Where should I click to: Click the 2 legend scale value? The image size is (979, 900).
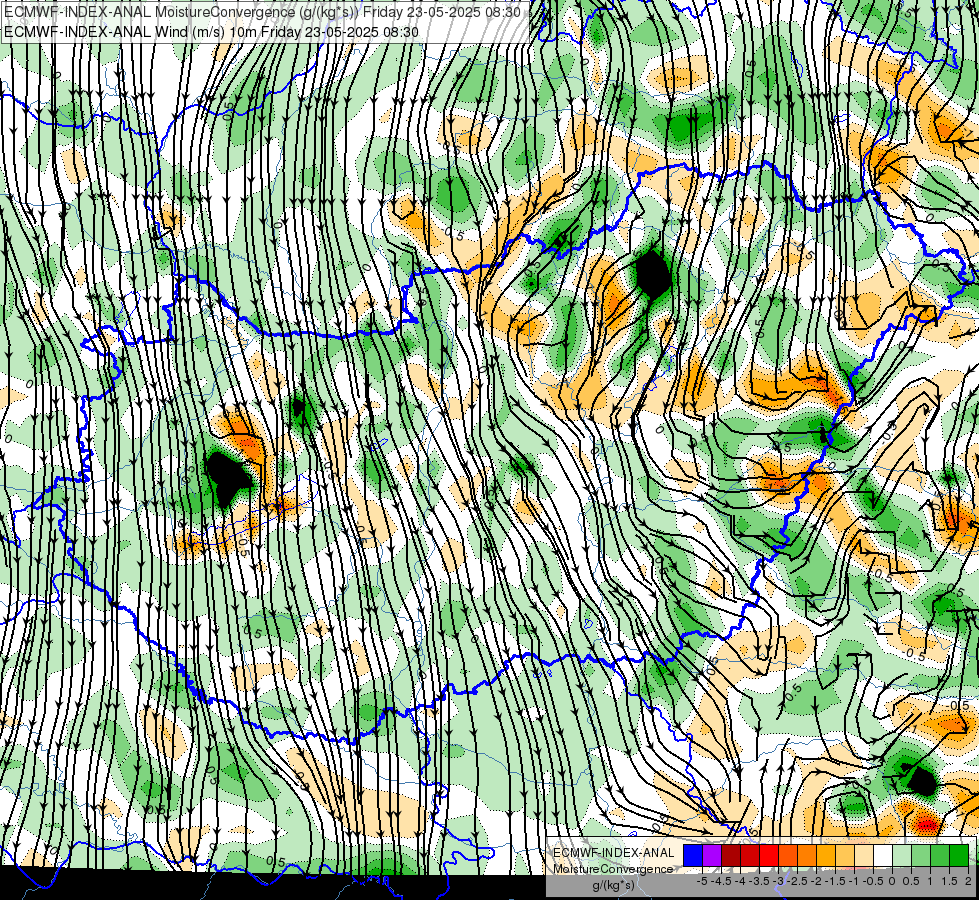[968, 881]
